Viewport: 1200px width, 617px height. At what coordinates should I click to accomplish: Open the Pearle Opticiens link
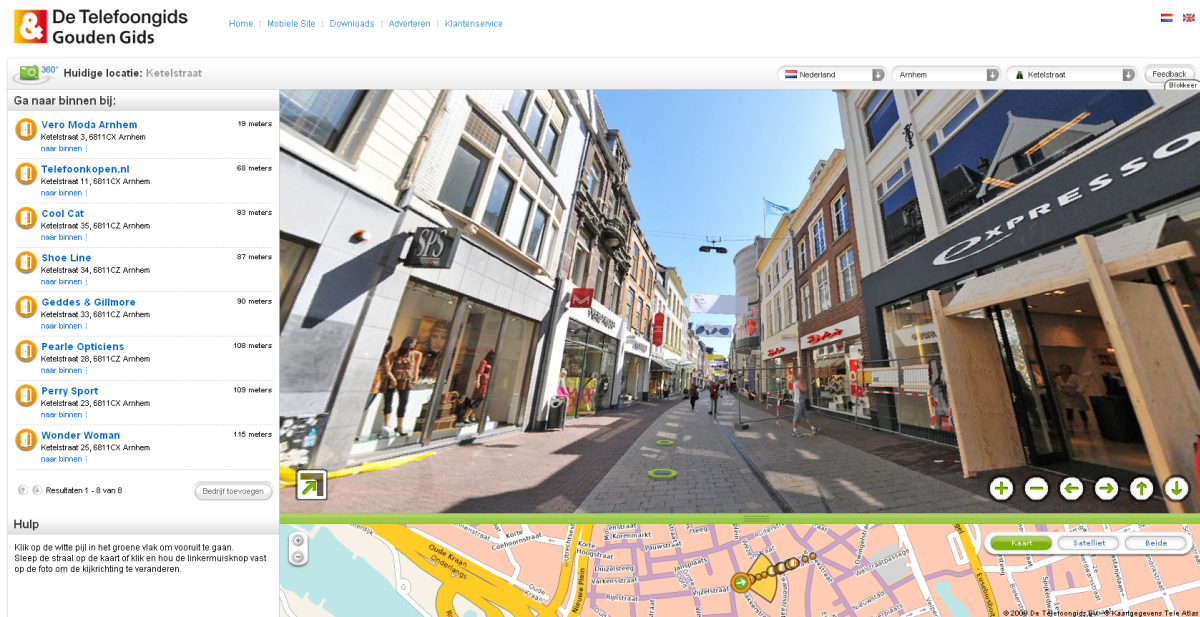pos(83,347)
